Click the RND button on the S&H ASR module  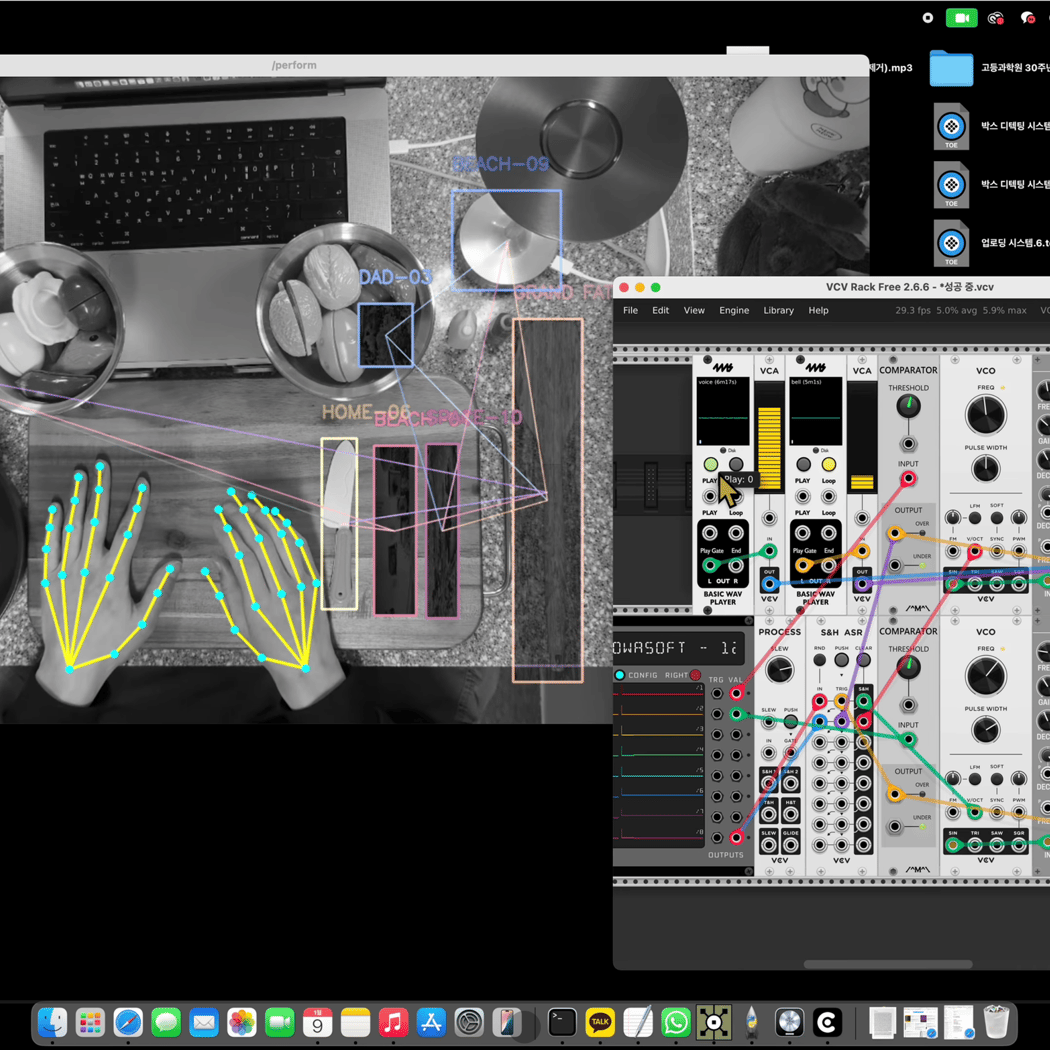pyautogui.click(x=819, y=660)
